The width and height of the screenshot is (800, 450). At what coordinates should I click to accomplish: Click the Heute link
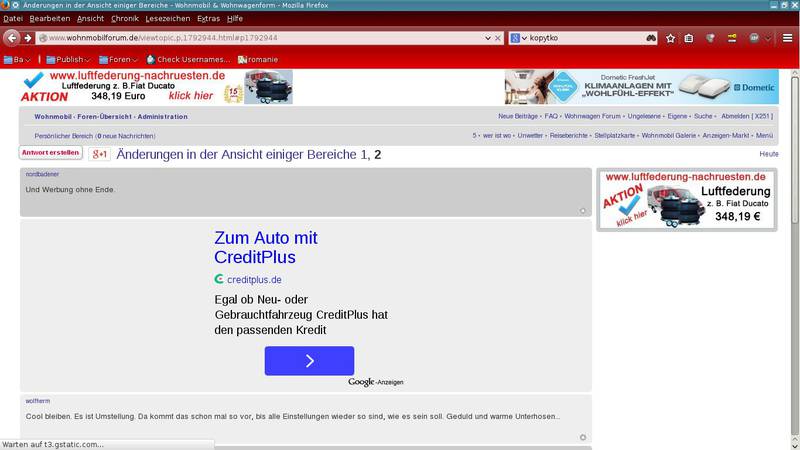(769, 154)
